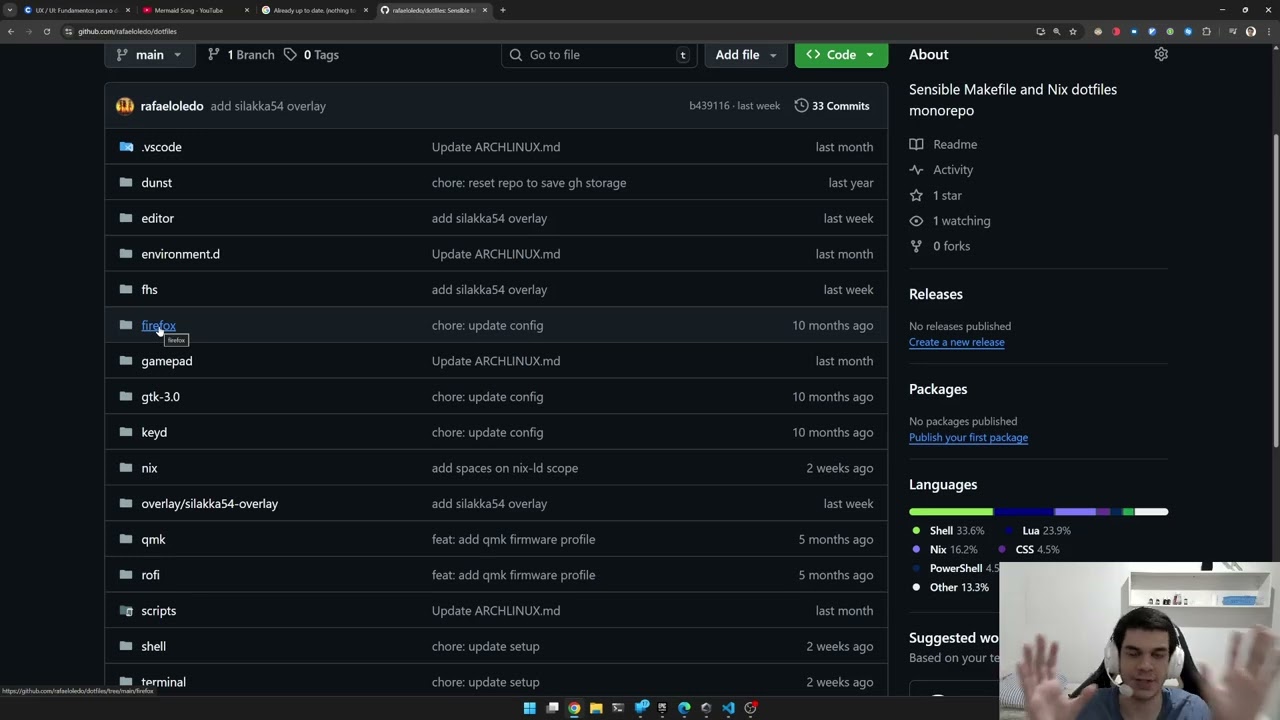1280x720 pixels.
Task: Open the green Code dropdown button
Action: coord(841,55)
